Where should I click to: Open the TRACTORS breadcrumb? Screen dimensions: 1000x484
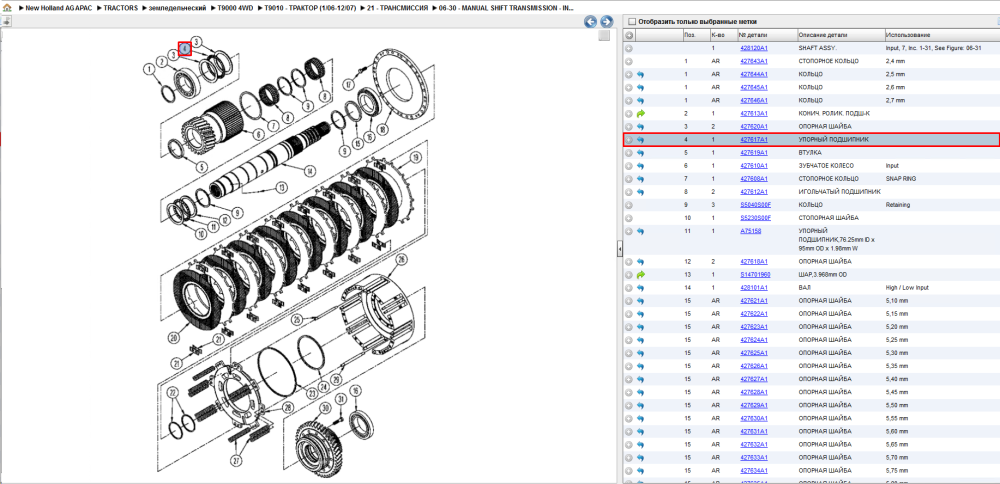[120, 8]
